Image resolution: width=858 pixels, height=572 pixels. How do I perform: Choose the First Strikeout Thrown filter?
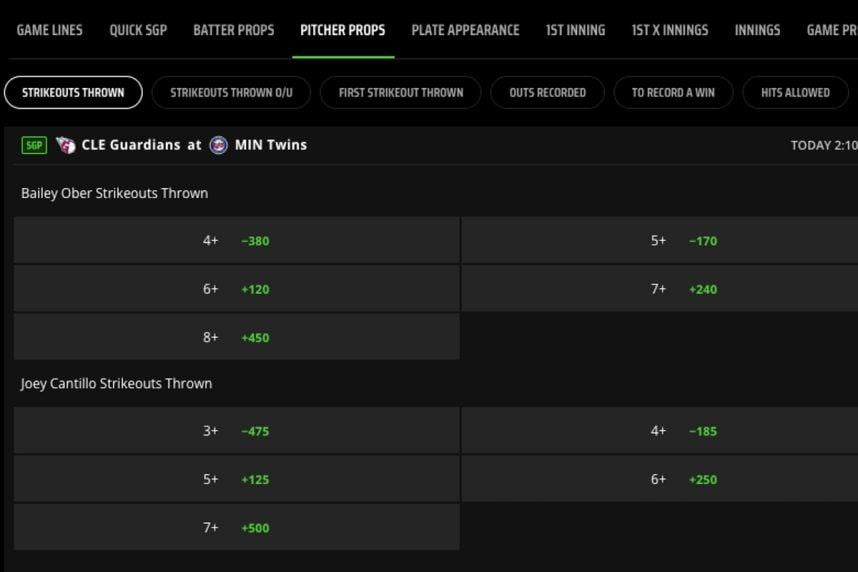pyautogui.click(x=401, y=93)
